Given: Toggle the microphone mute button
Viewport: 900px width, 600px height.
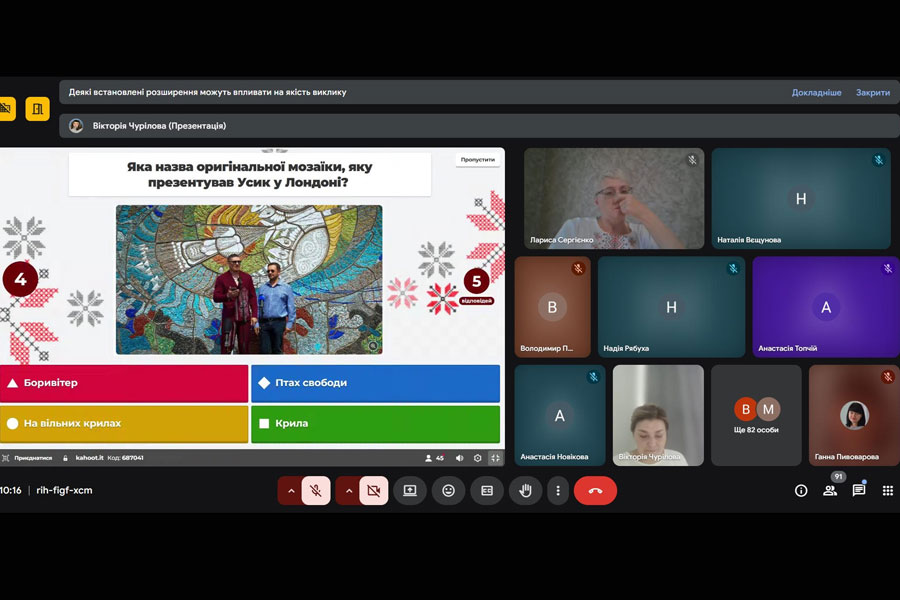Looking at the screenshot, I should (316, 490).
